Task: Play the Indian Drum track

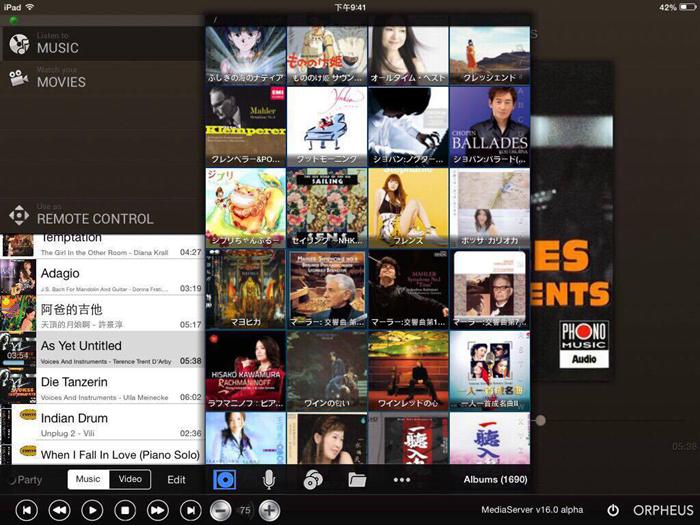Action: pyautogui.click(x=102, y=422)
